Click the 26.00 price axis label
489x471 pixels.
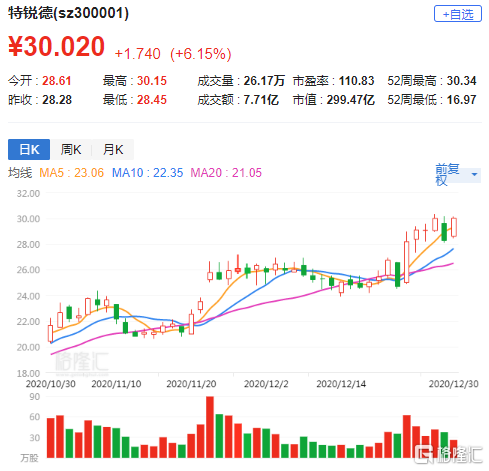point(28,270)
